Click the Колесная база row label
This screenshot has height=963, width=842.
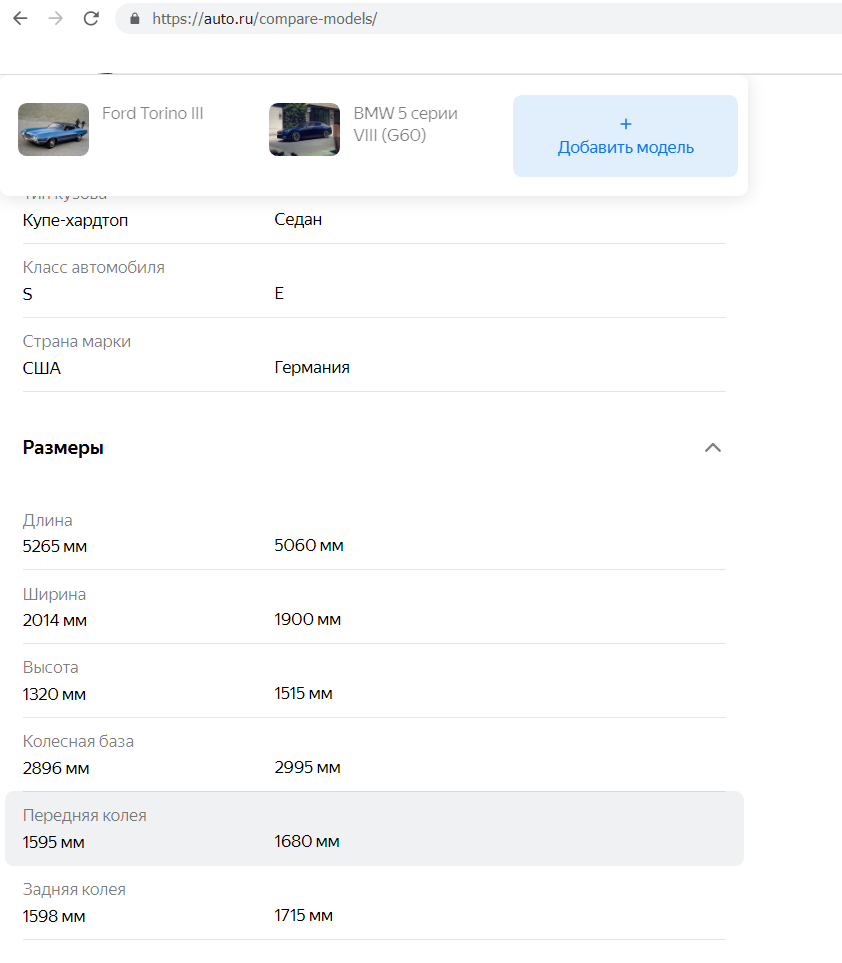[78, 742]
